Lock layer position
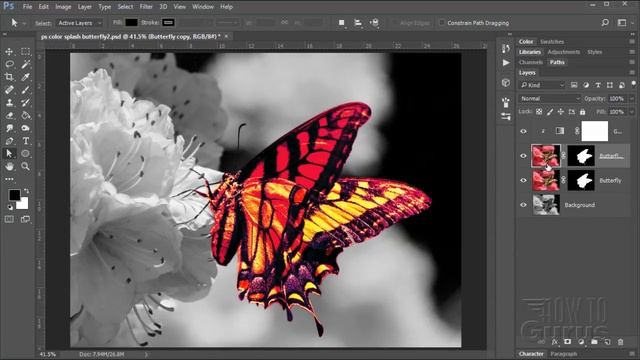This screenshot has width=640, height=360. (x=561, y=112)
